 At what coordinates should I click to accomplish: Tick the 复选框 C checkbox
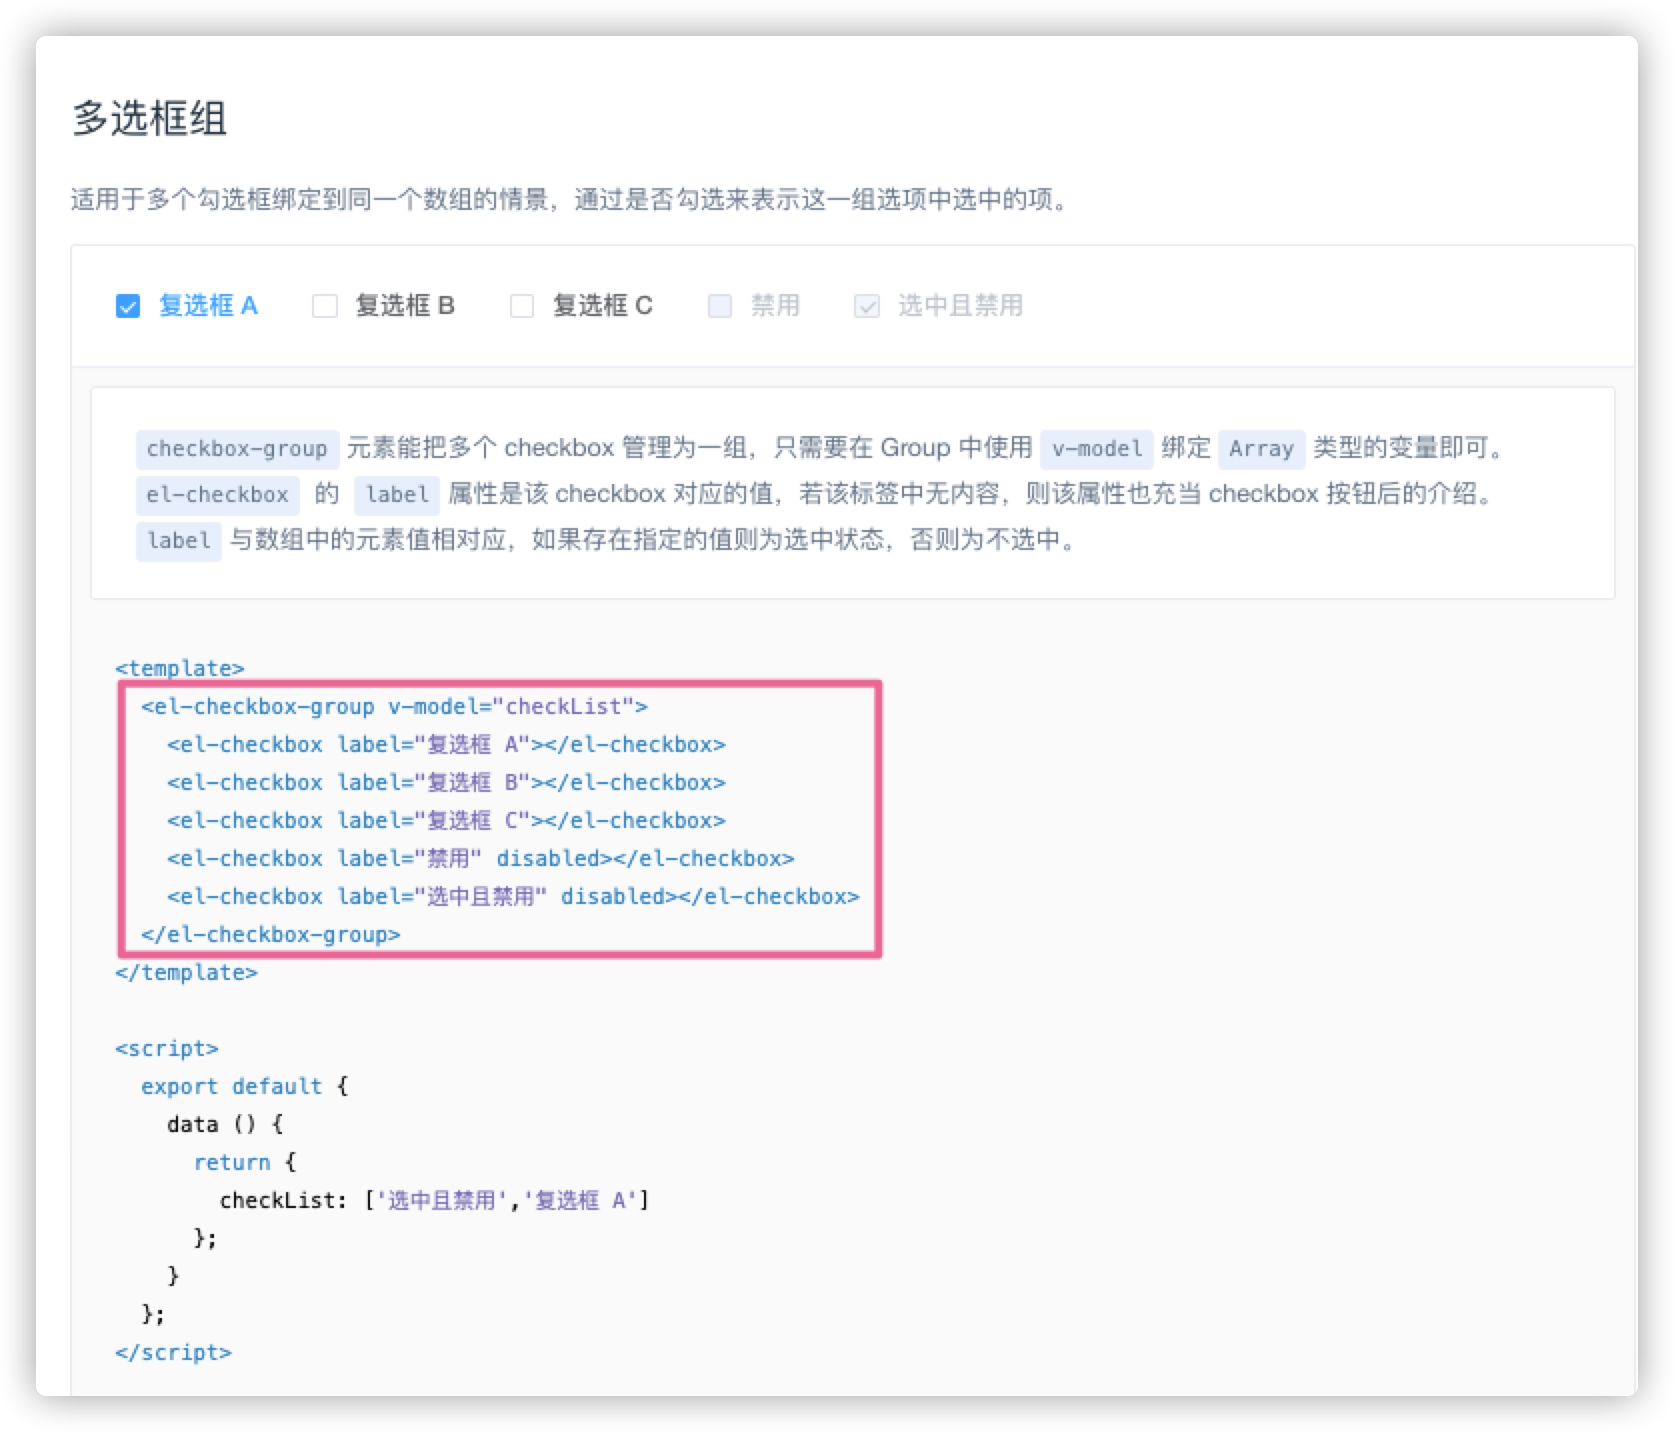pyautogui.click(x=522, y=306)
